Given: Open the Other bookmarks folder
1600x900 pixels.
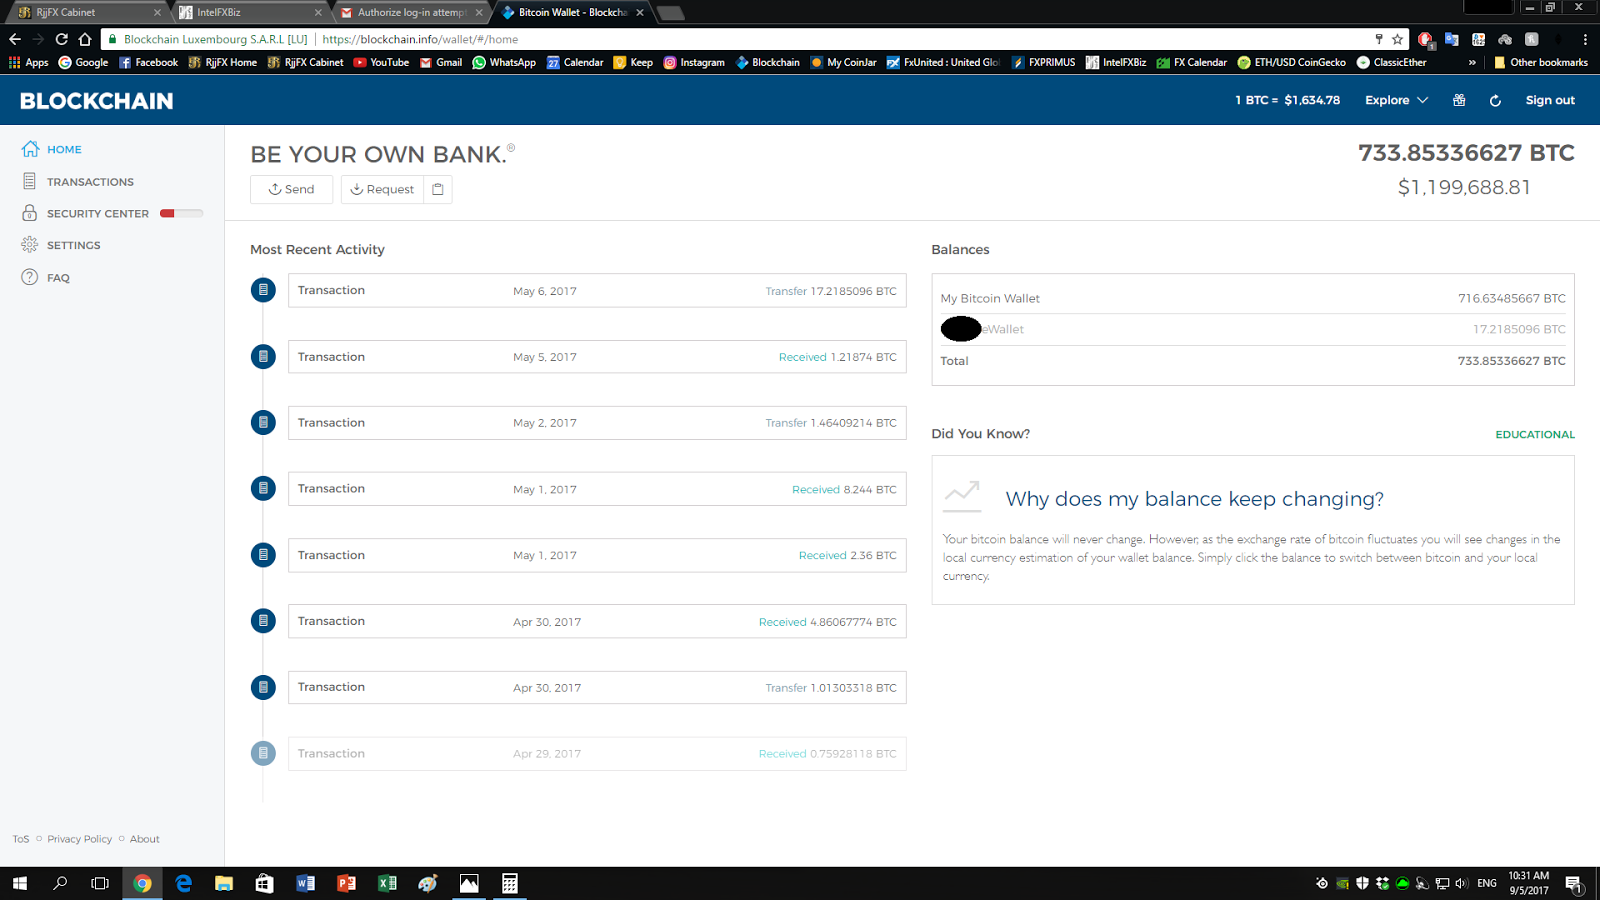Looking at the screenshot, I should tap(1540, 62).
